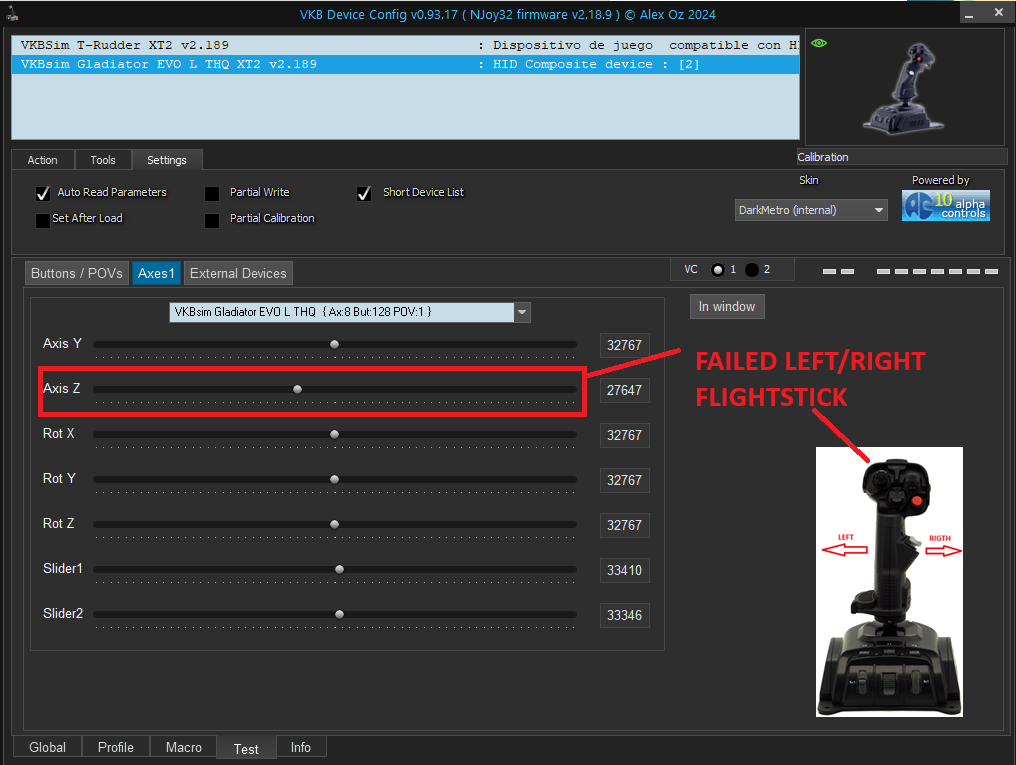Click Rot X value field 32767
The height and width of the screenshot is (765, 1016).
[625, 435]
